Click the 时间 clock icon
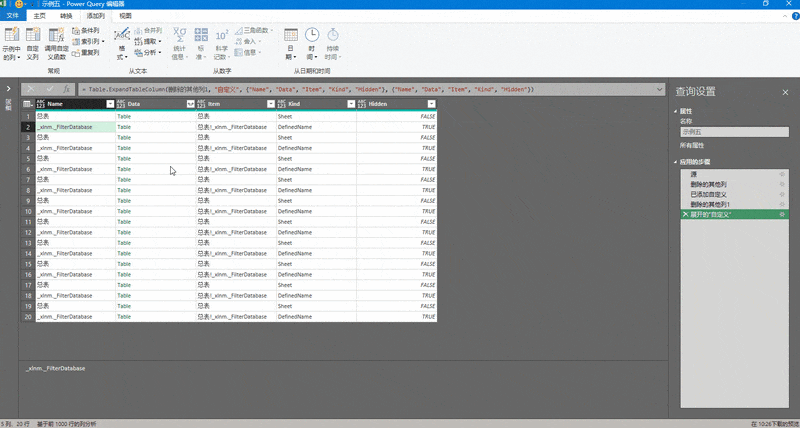Screen dimensions: 800x428 pos(312,46)
